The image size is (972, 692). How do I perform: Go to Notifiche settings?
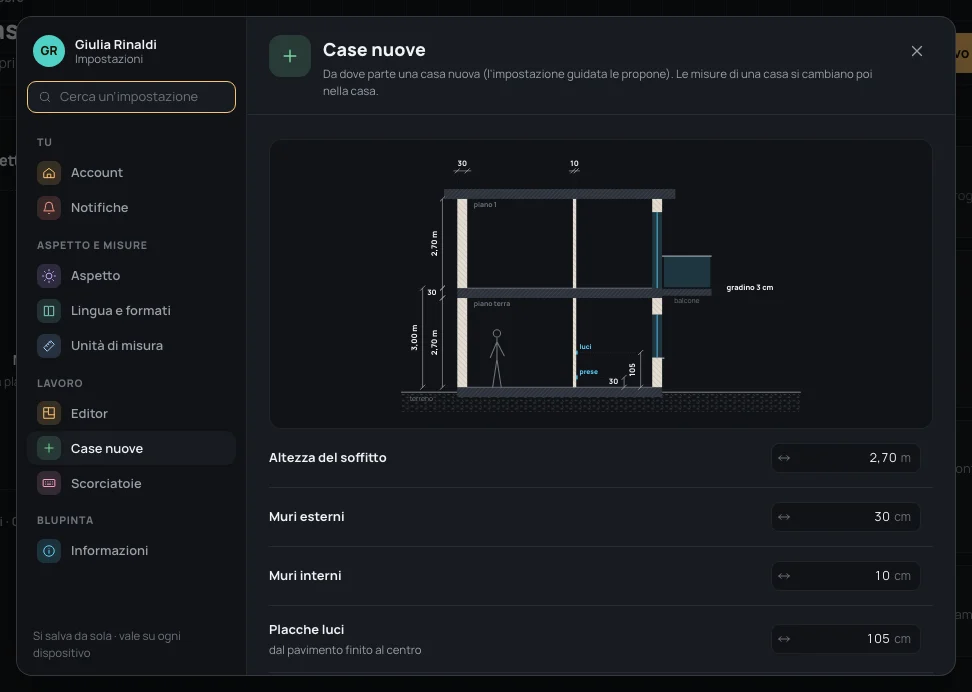pos(131,208)
